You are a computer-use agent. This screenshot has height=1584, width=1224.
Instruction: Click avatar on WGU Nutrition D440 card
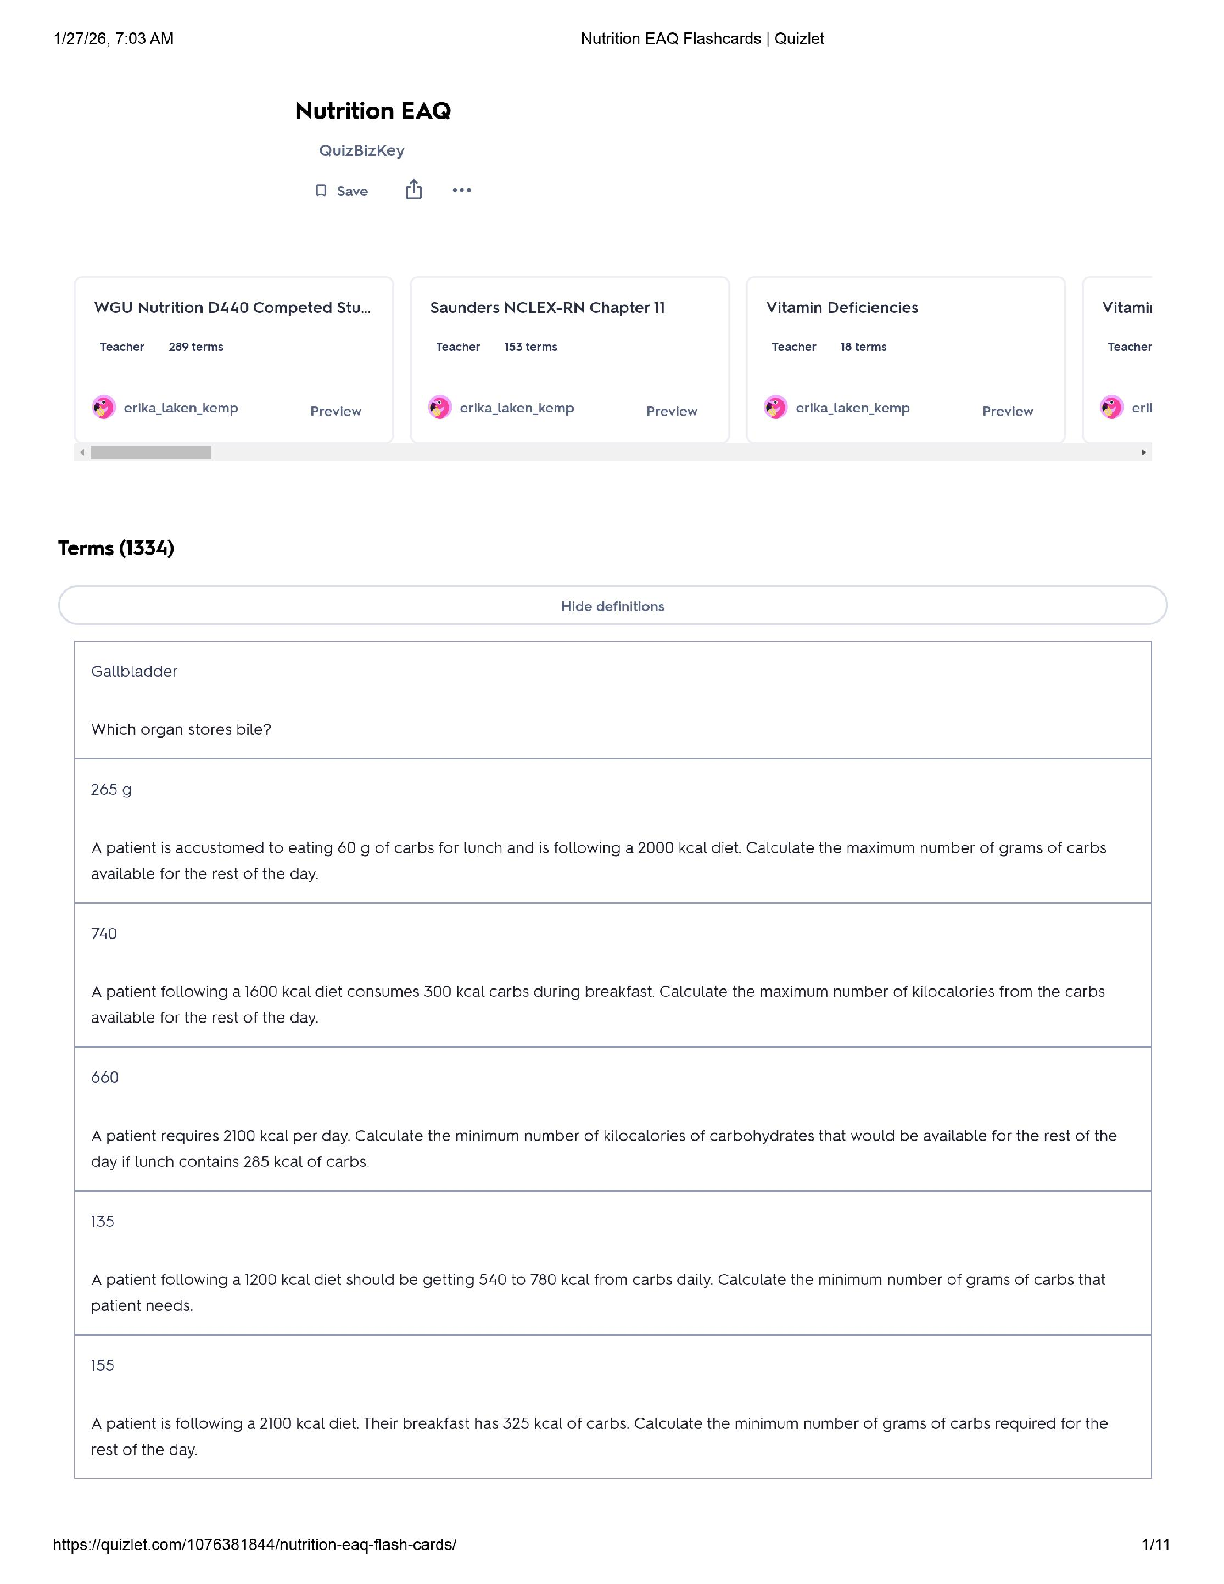point(104,408)
